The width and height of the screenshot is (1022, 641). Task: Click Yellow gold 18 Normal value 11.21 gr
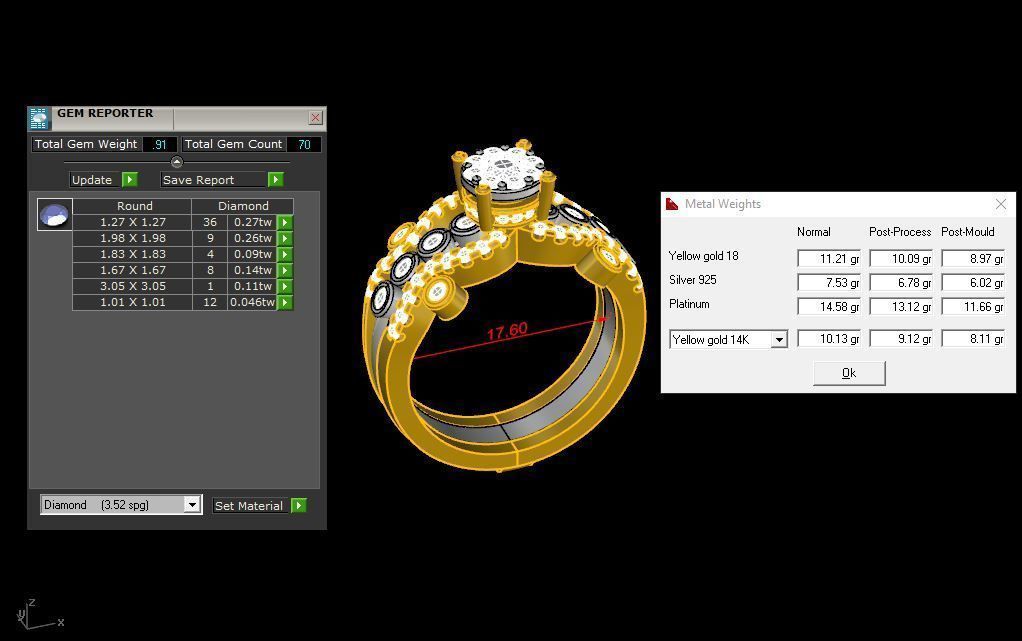tap(828, 259)
